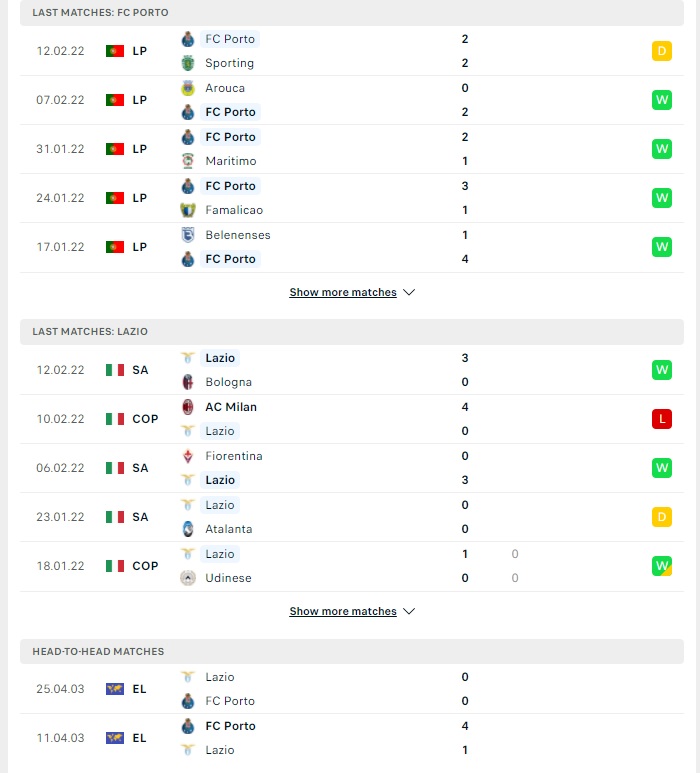This screenshot has width=700, height=773.
Task: Click the W badge for Lazio vs Udinese
Action: coord(662,566)
